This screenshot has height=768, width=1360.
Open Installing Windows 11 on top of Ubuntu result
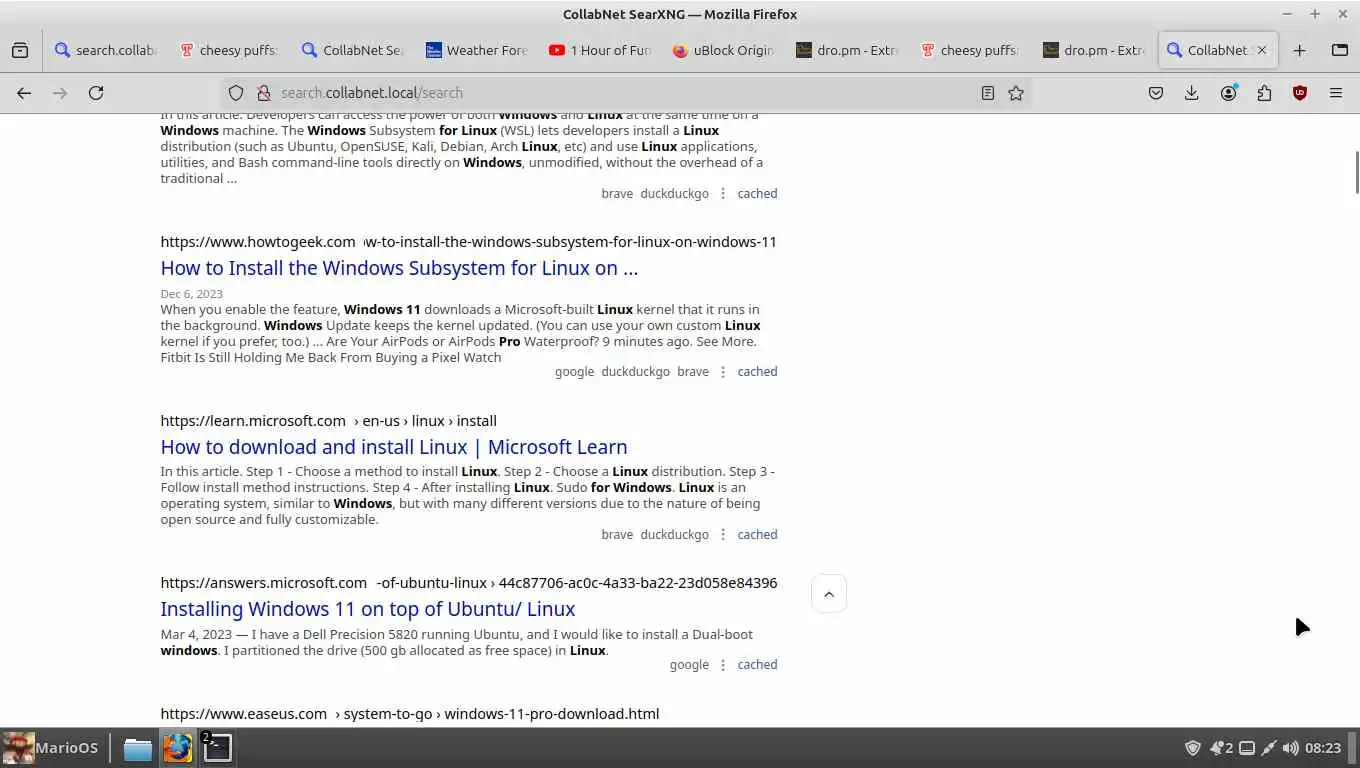(368, 609)
